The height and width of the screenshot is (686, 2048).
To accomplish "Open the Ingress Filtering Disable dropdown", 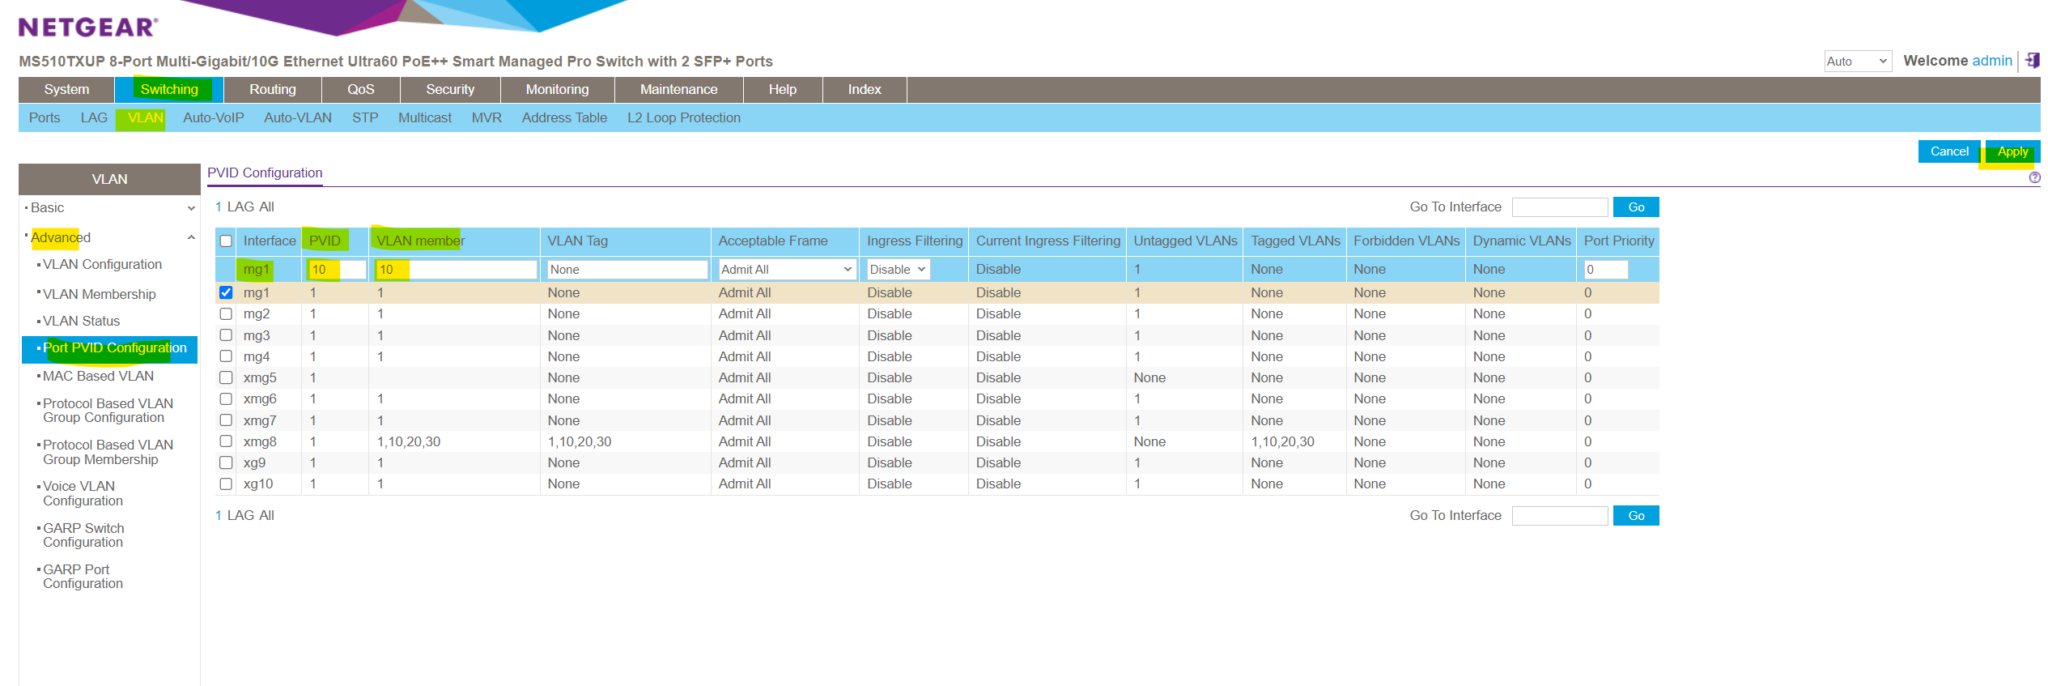I will (898, 269).
